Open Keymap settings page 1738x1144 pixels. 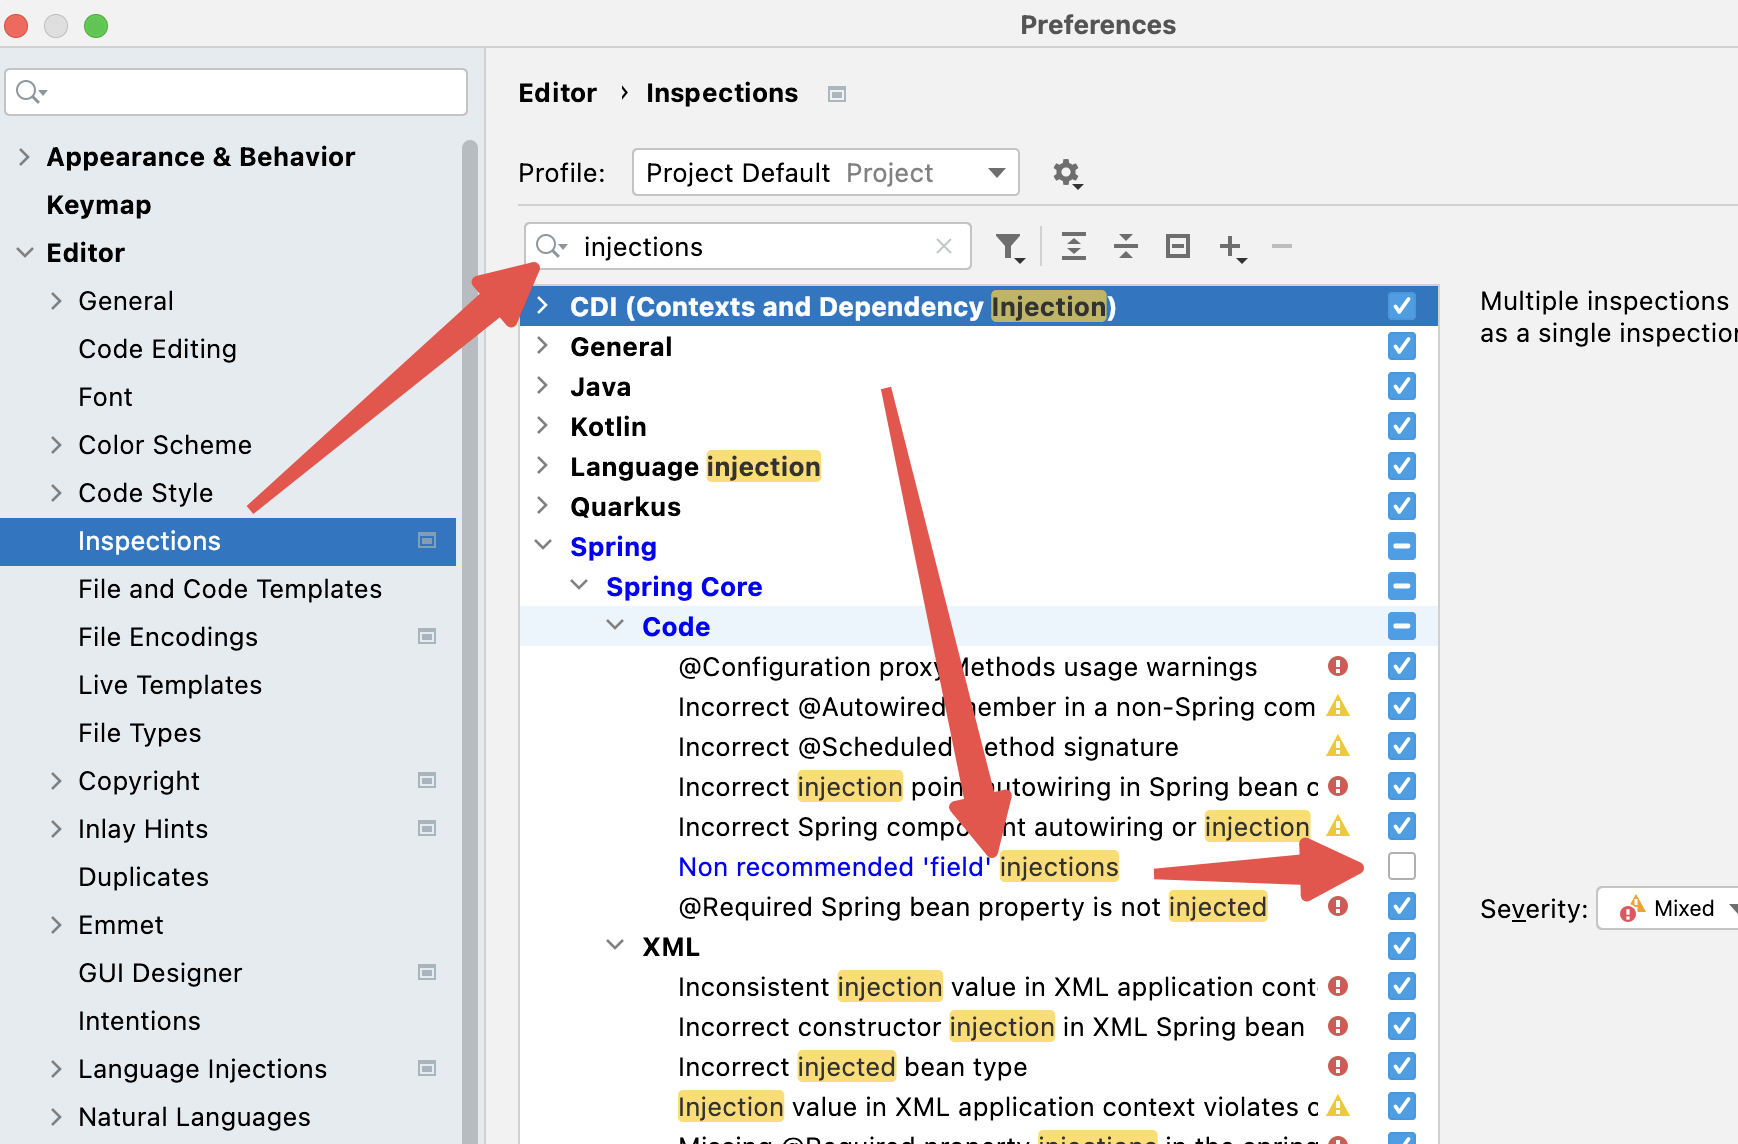tap(99, 205)
